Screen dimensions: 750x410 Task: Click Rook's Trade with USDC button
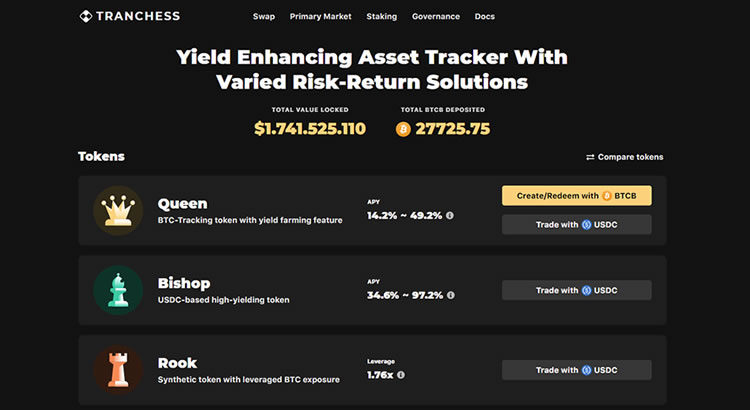click(x=576, y=370)
